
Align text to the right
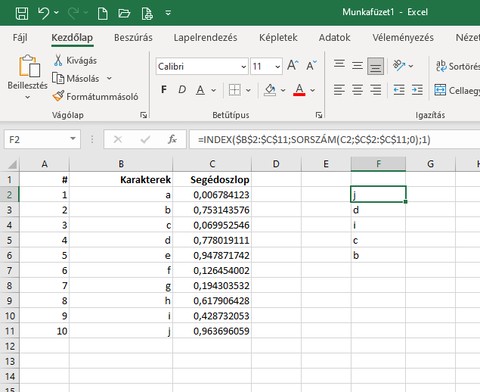click(x=375, y=90)
